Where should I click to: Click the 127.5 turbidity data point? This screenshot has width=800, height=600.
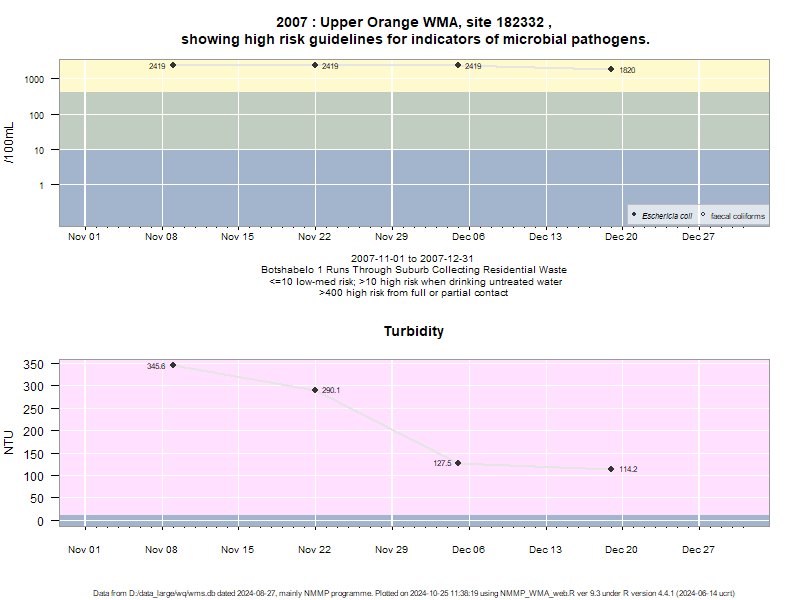point(458,463)
